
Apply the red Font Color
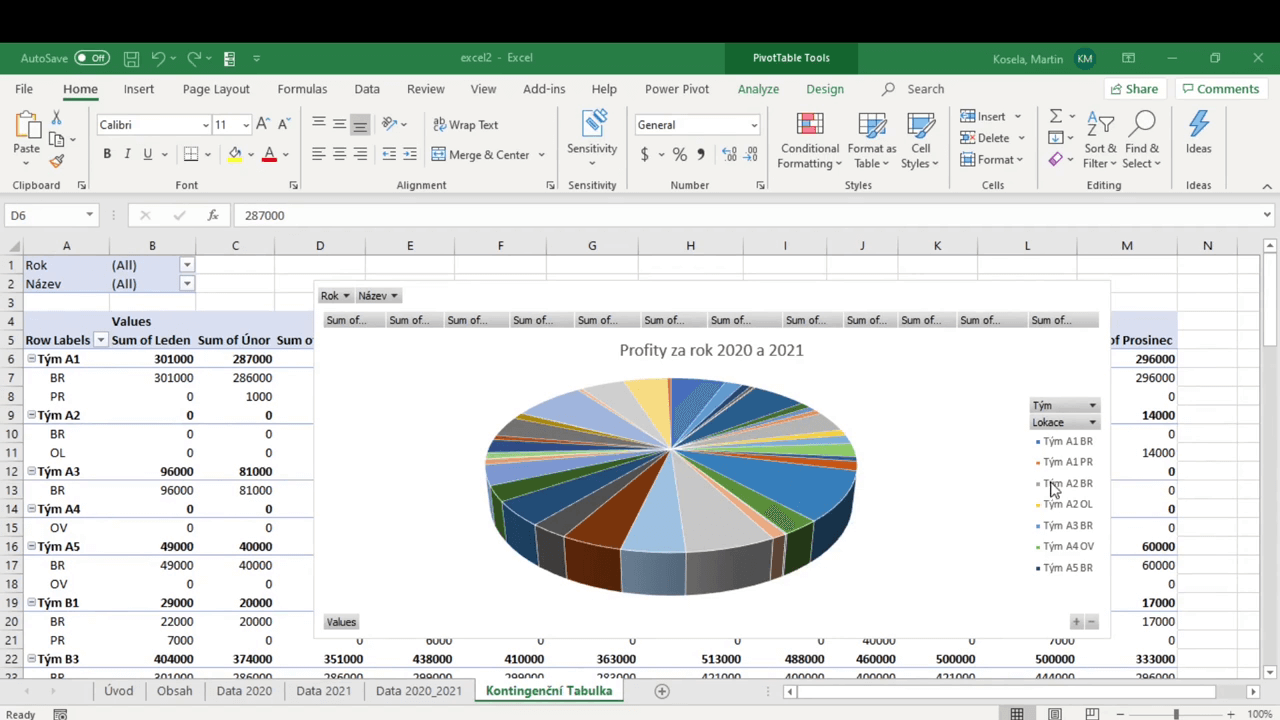click(x=268, y=154)
